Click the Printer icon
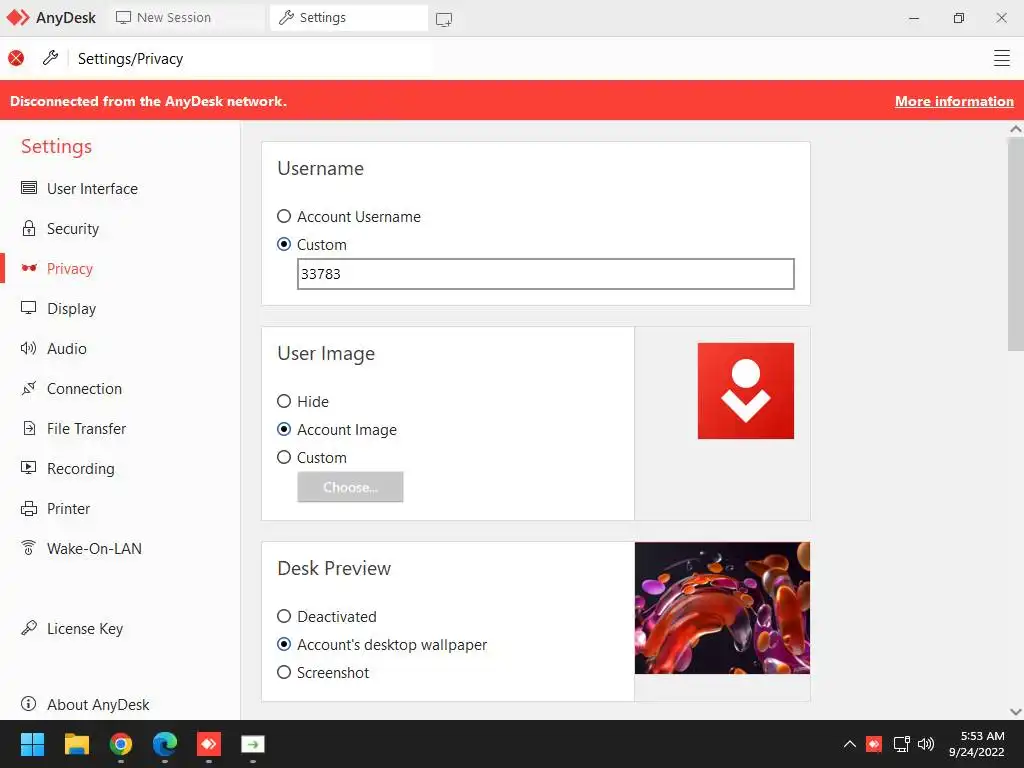1024x768 pixels. [29, 508]
